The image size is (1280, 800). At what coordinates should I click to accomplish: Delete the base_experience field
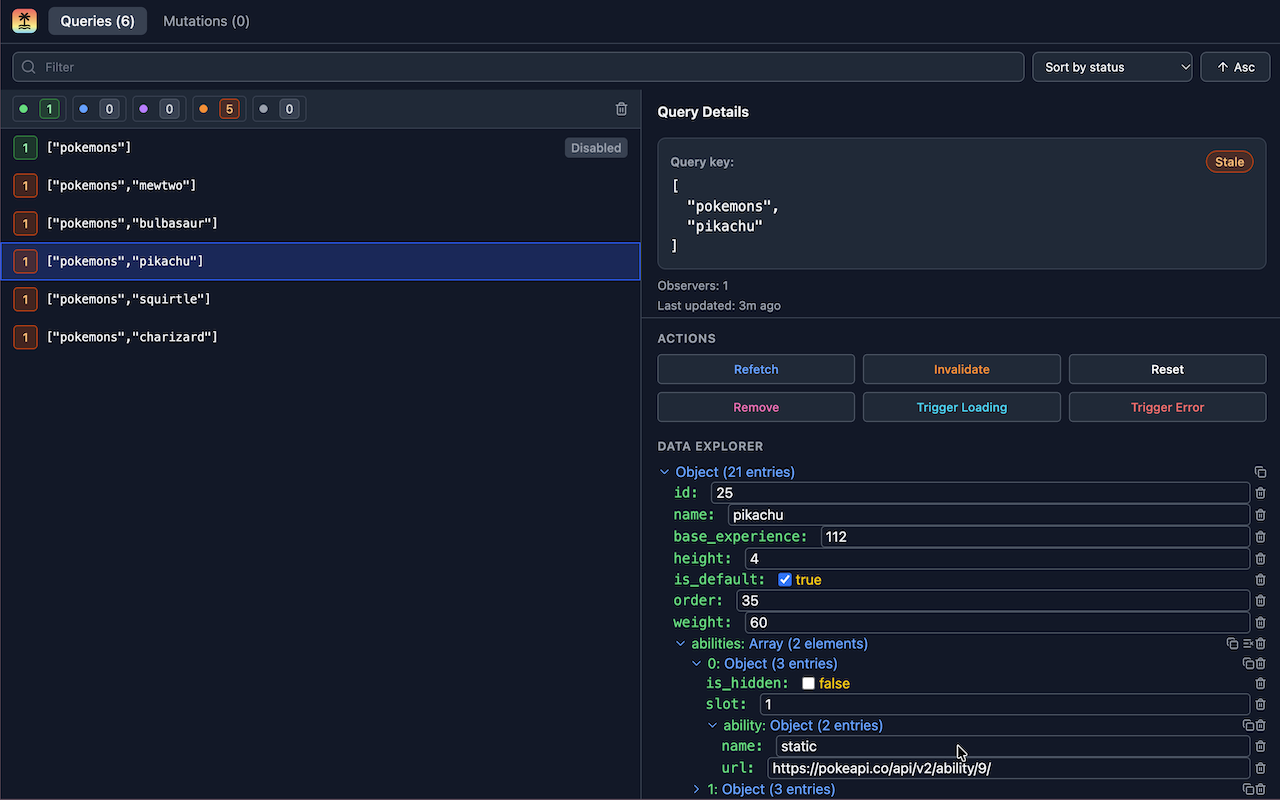pyautogui.click(x=1260, y=537)
